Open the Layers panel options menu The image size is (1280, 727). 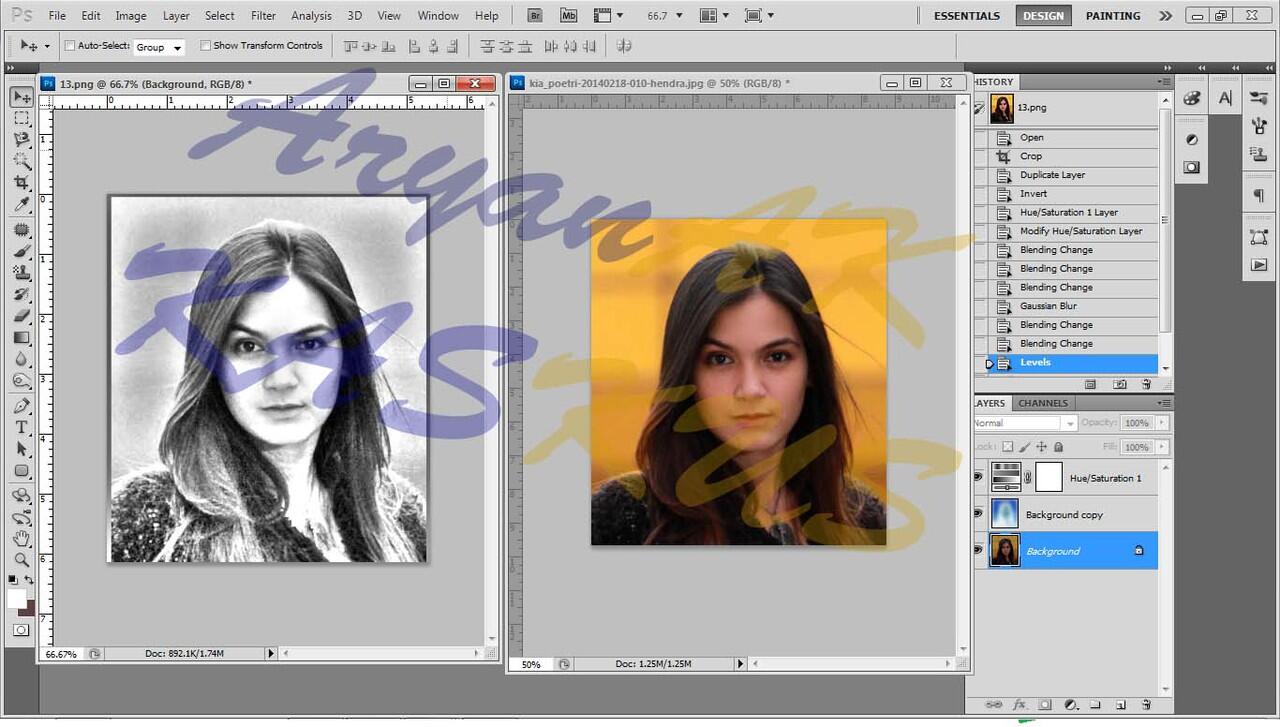(1163, 403)
